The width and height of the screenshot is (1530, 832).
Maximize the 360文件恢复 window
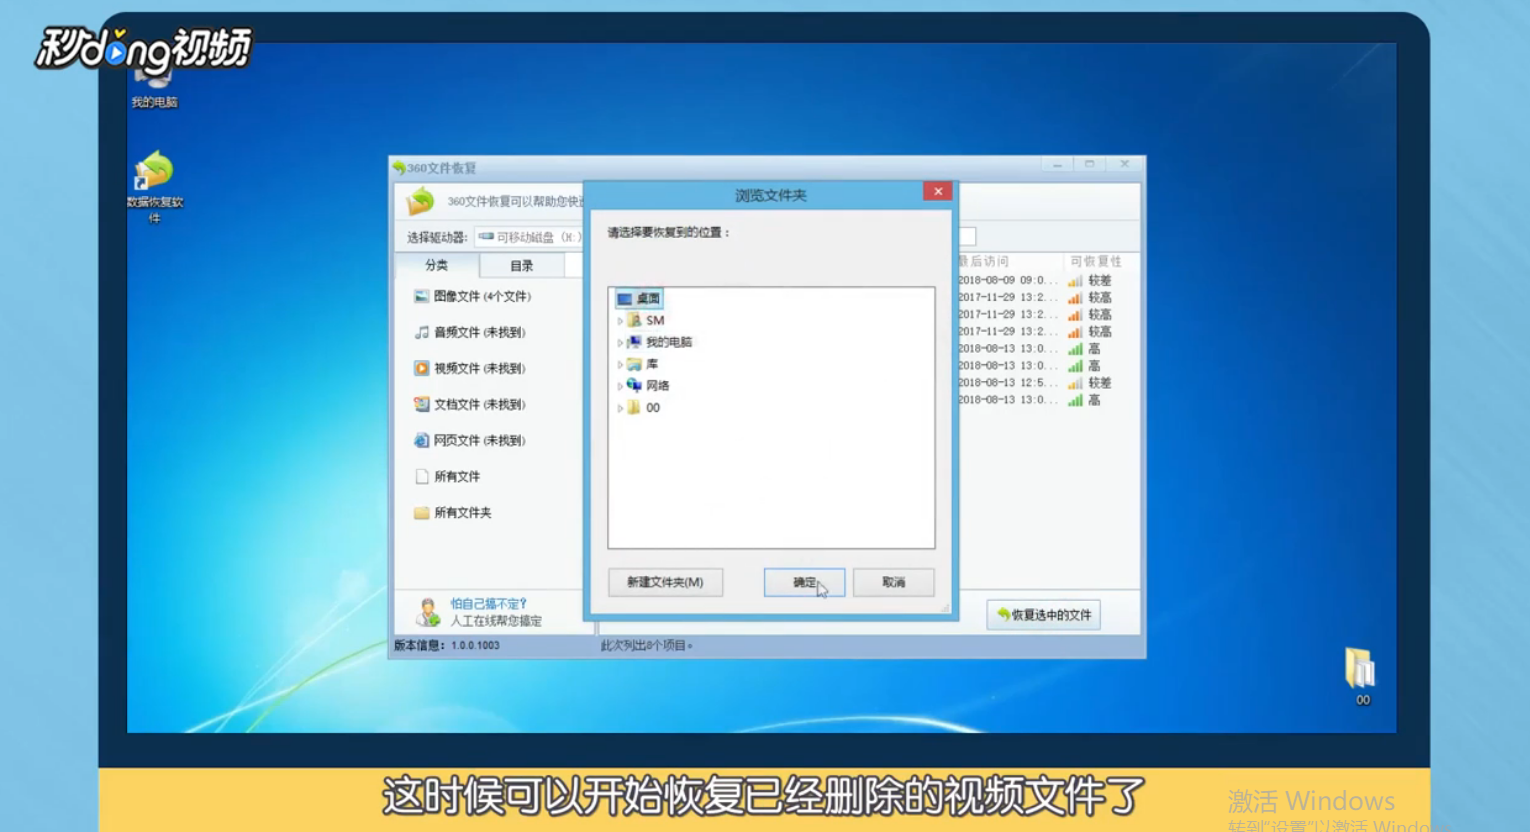pyautogui.click(x=1090, y=165)
